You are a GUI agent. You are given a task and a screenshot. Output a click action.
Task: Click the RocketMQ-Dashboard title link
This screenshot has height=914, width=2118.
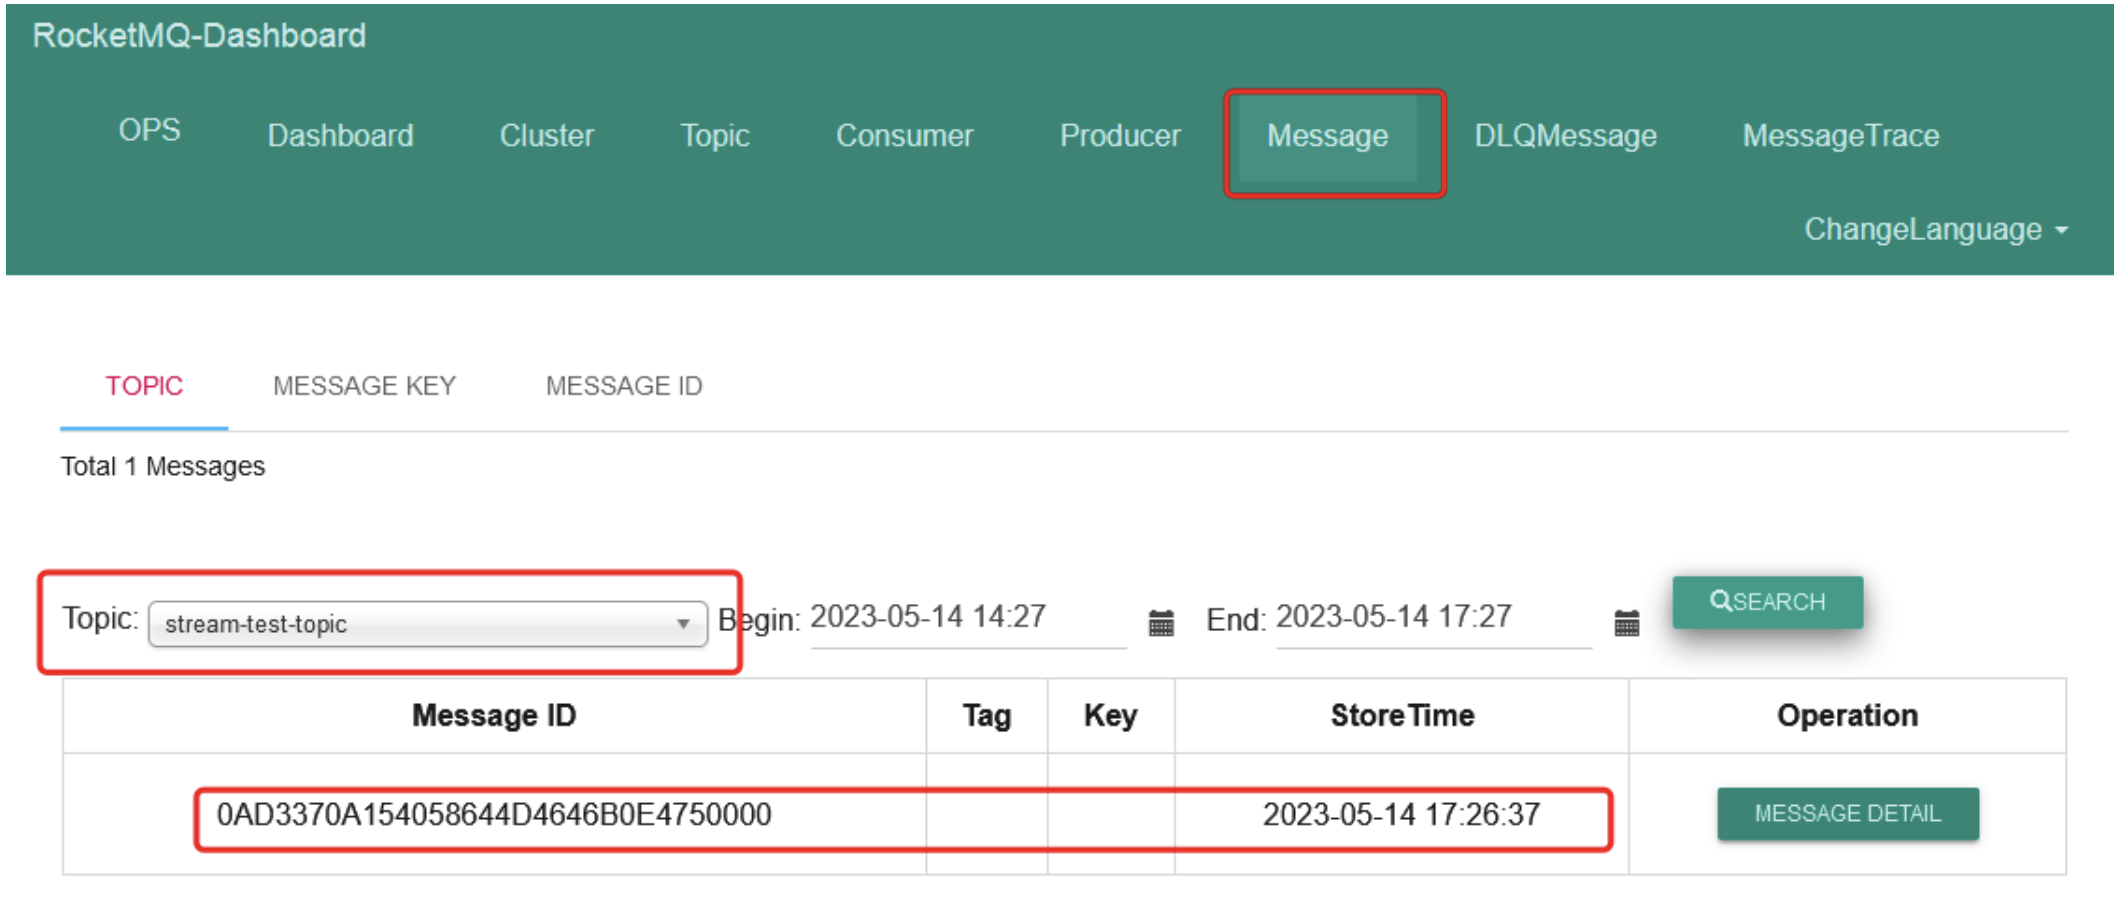[199, 36]
